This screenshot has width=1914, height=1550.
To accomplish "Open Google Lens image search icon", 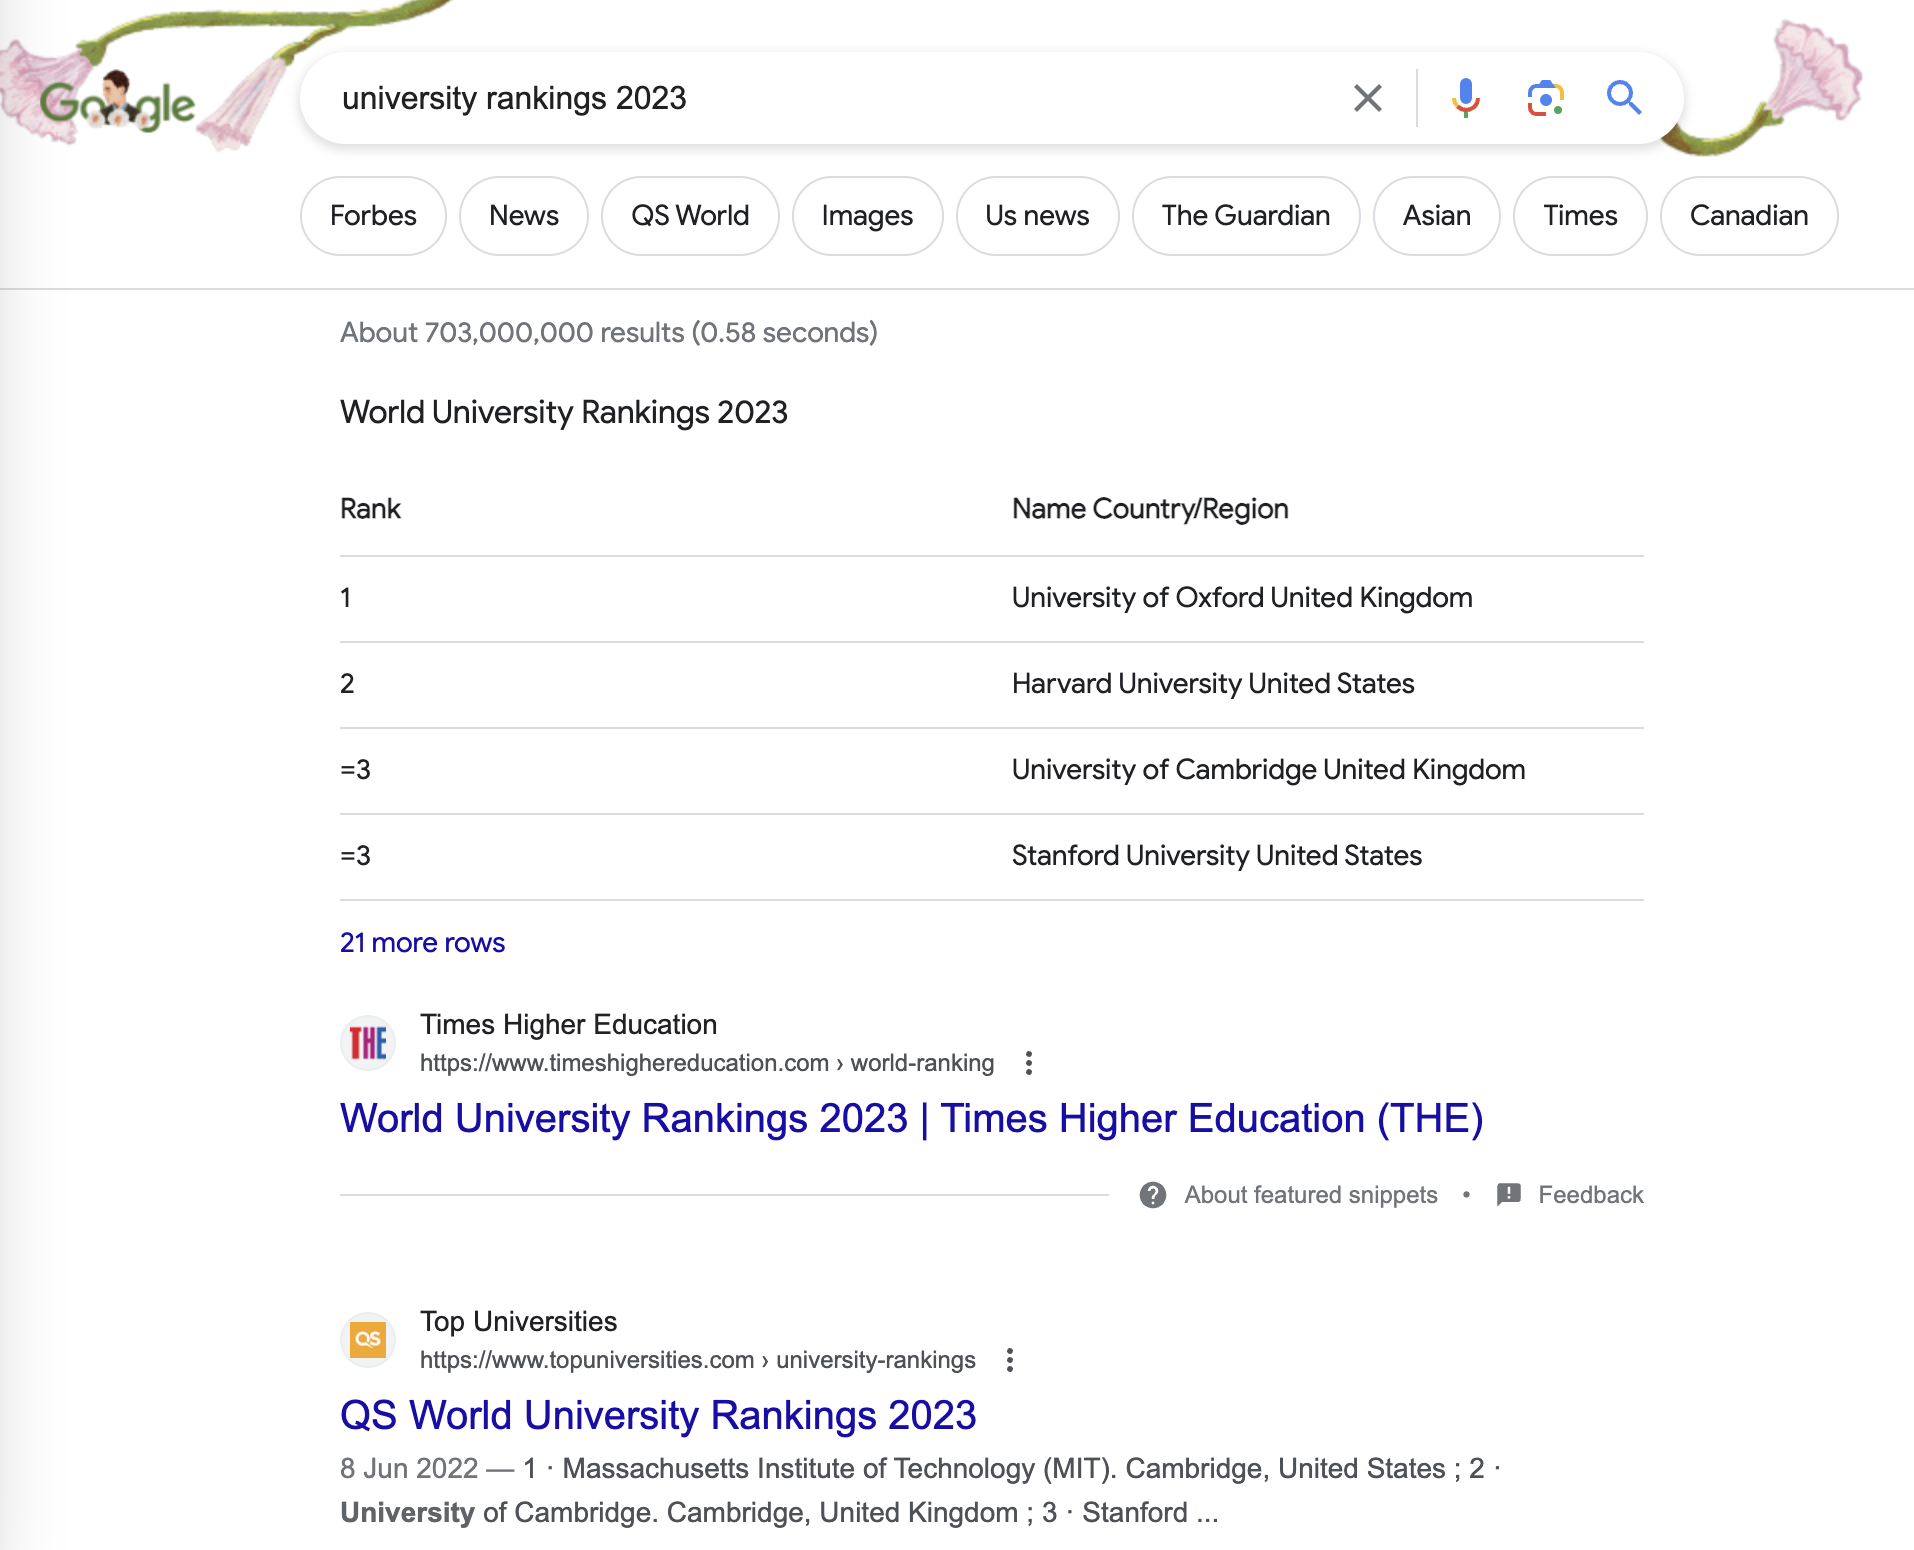I will pyautogui.click(x=1545, y=98).
